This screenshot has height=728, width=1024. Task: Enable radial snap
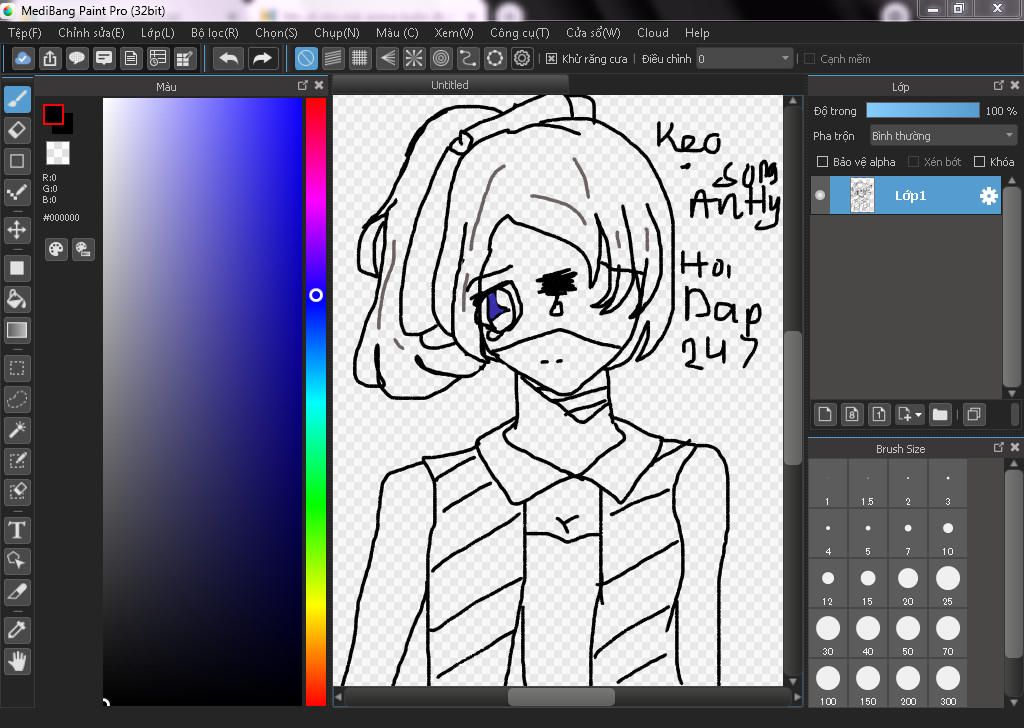(414, 59)
